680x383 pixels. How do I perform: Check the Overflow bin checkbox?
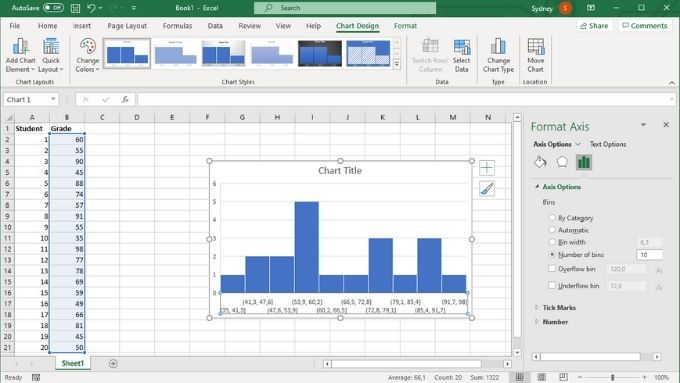[552, 268]
